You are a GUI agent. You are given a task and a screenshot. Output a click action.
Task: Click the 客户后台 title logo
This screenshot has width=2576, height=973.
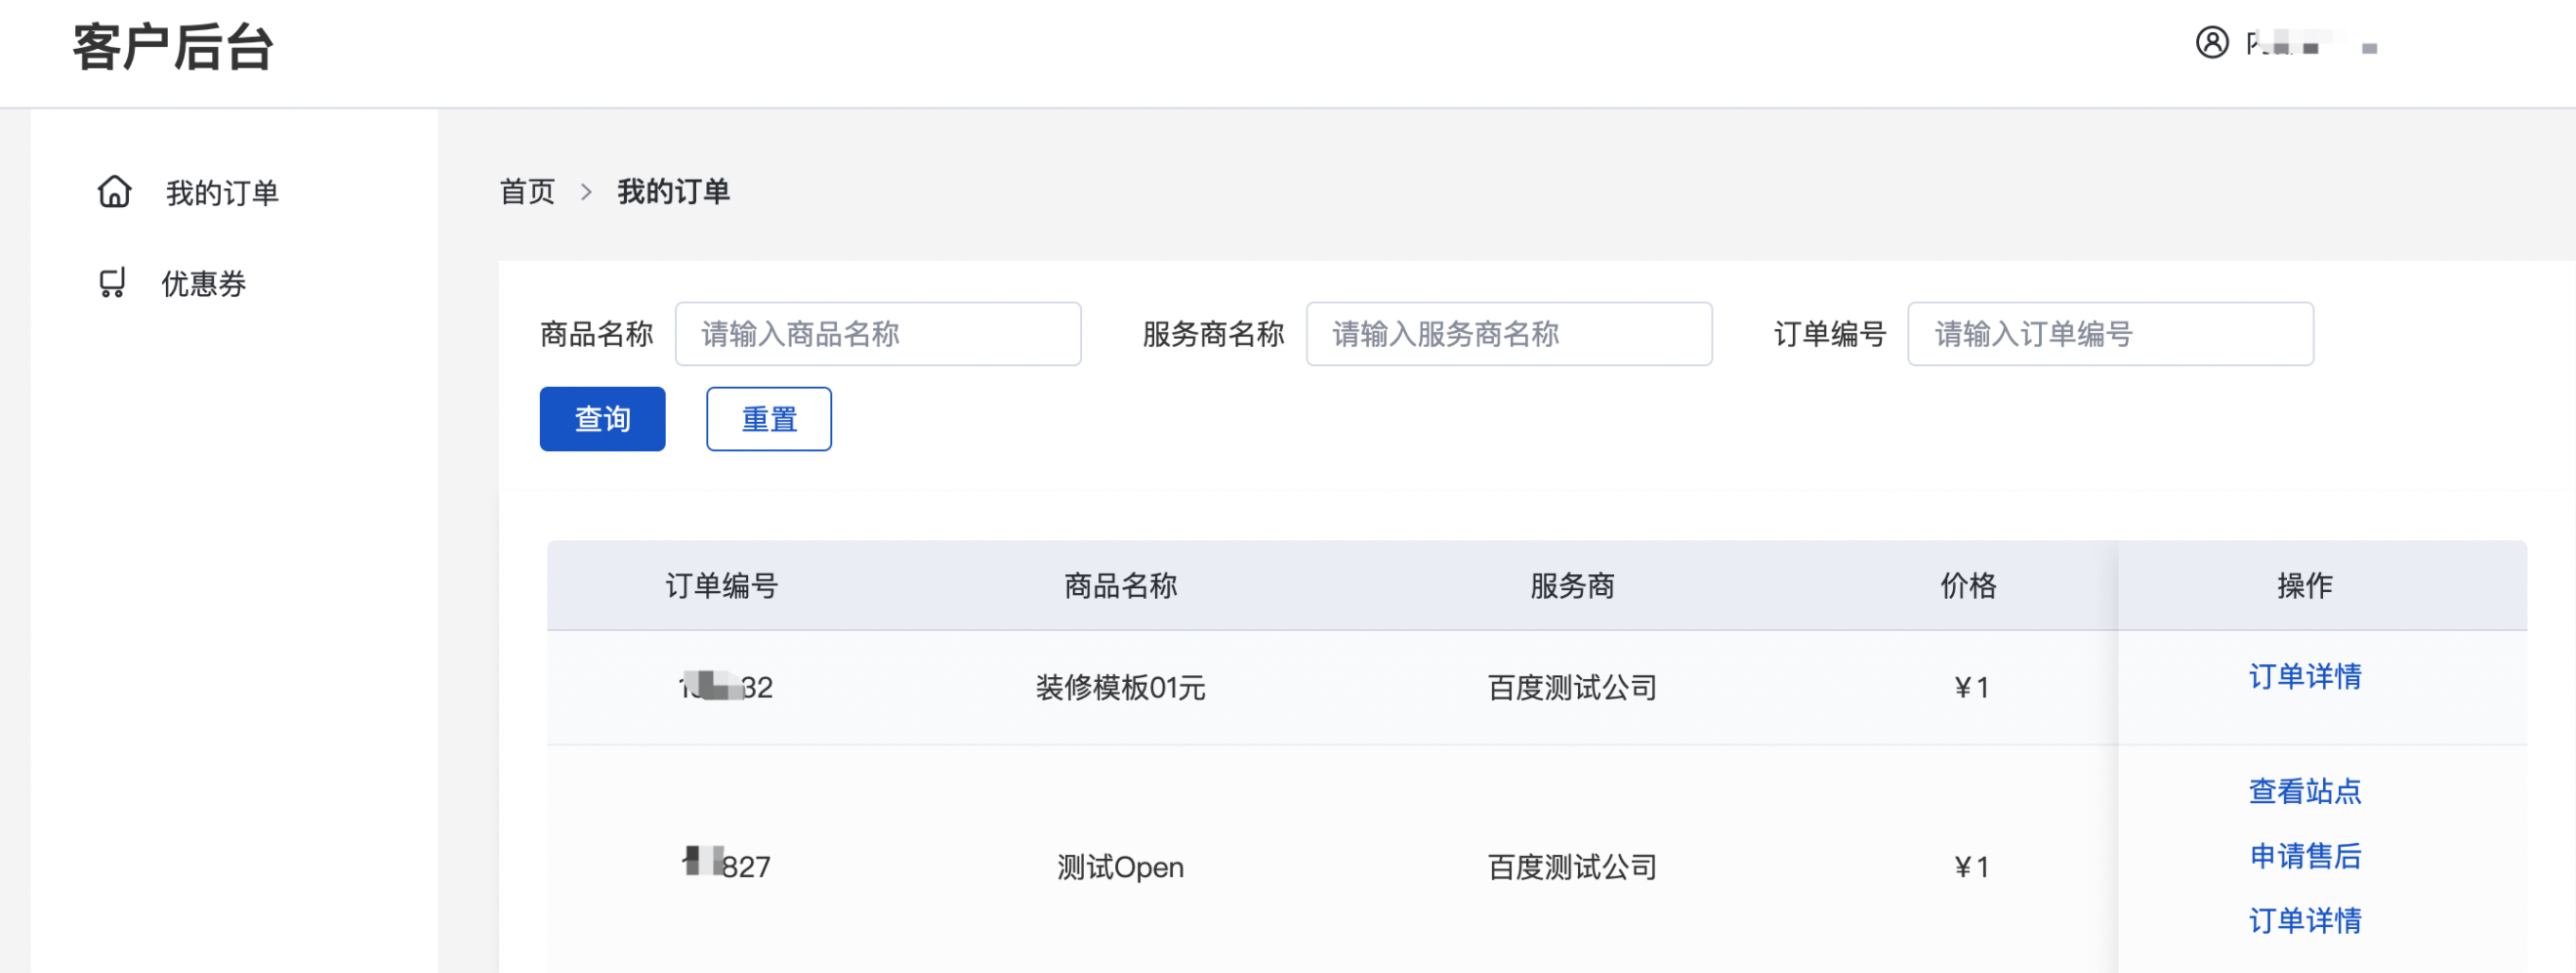coord(172,47)
